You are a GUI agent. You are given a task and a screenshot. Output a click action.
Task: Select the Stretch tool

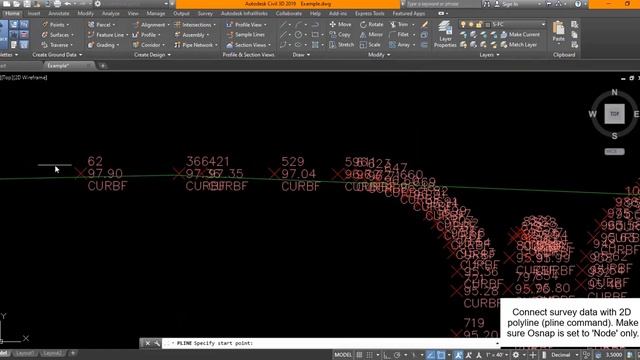[x=341, y=45]
